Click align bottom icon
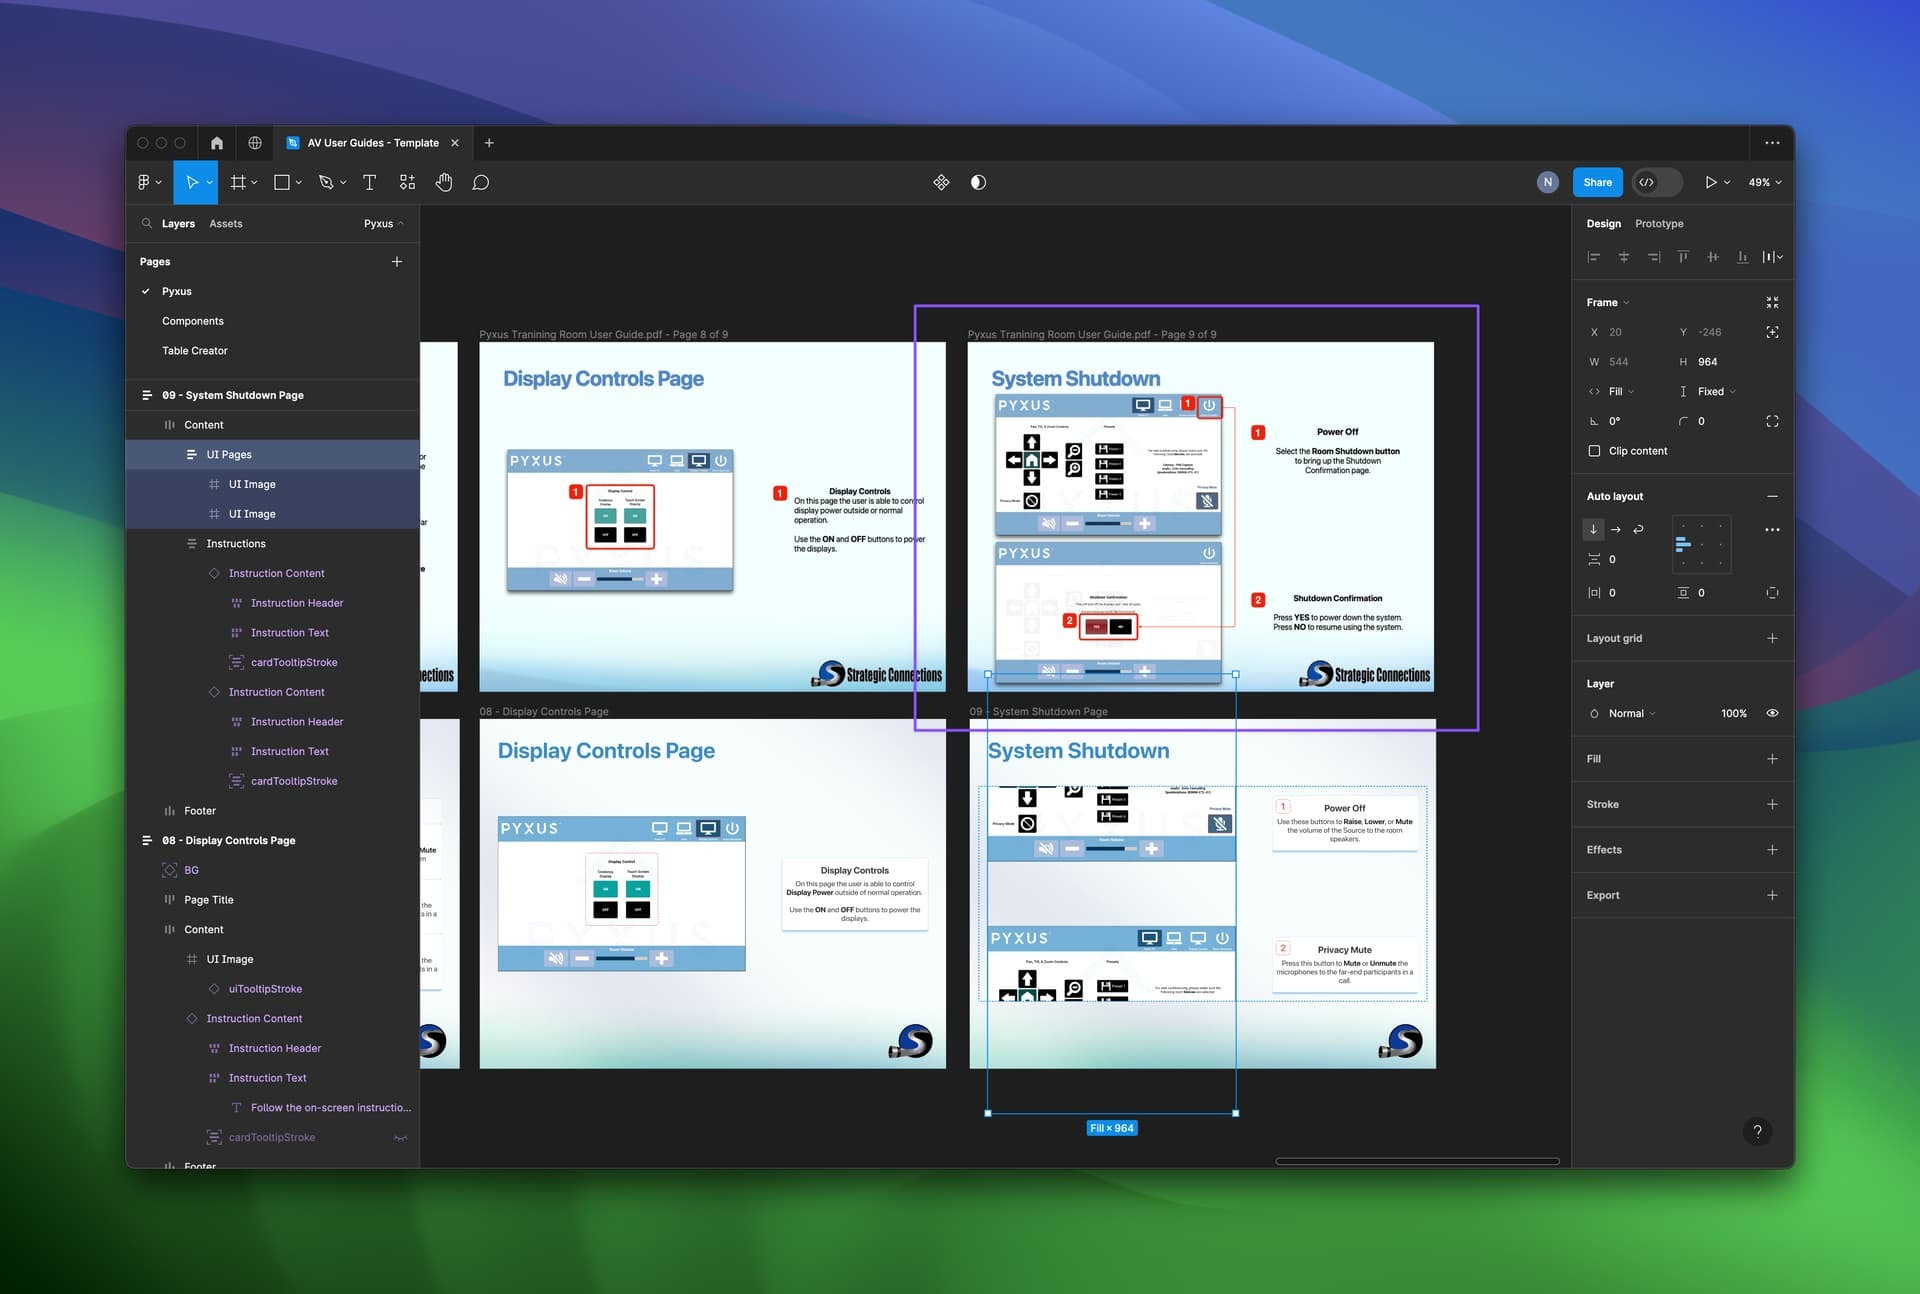The width and height of the screenshot is (1920, 1294). click(1743, 257)
